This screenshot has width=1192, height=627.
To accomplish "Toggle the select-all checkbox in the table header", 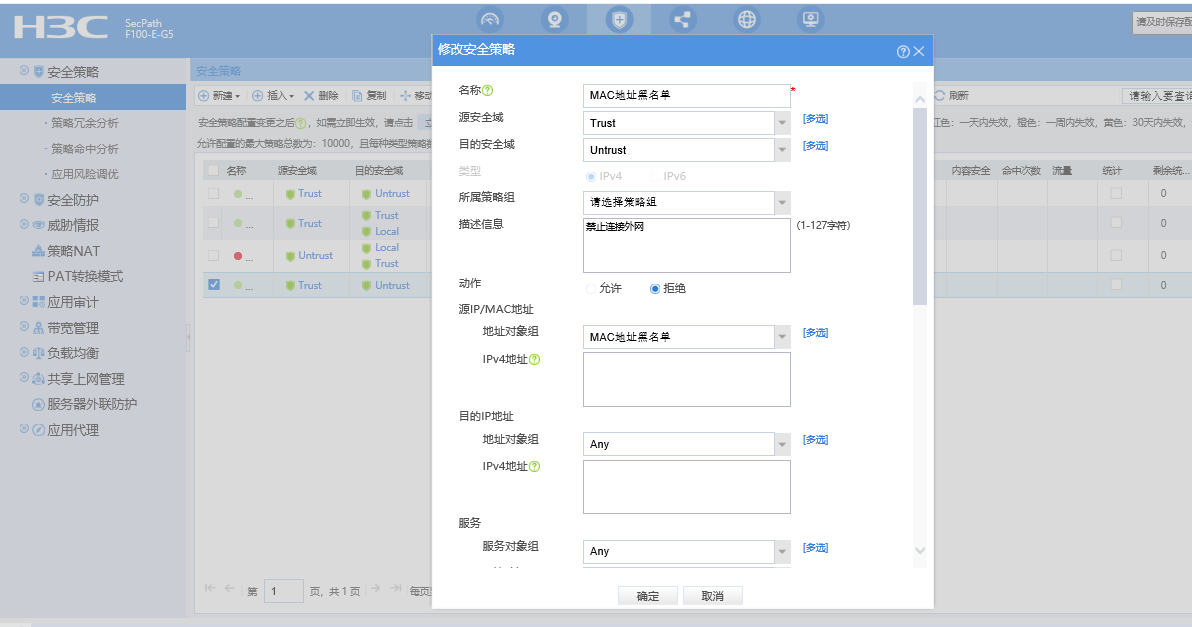I will (214, 170).
